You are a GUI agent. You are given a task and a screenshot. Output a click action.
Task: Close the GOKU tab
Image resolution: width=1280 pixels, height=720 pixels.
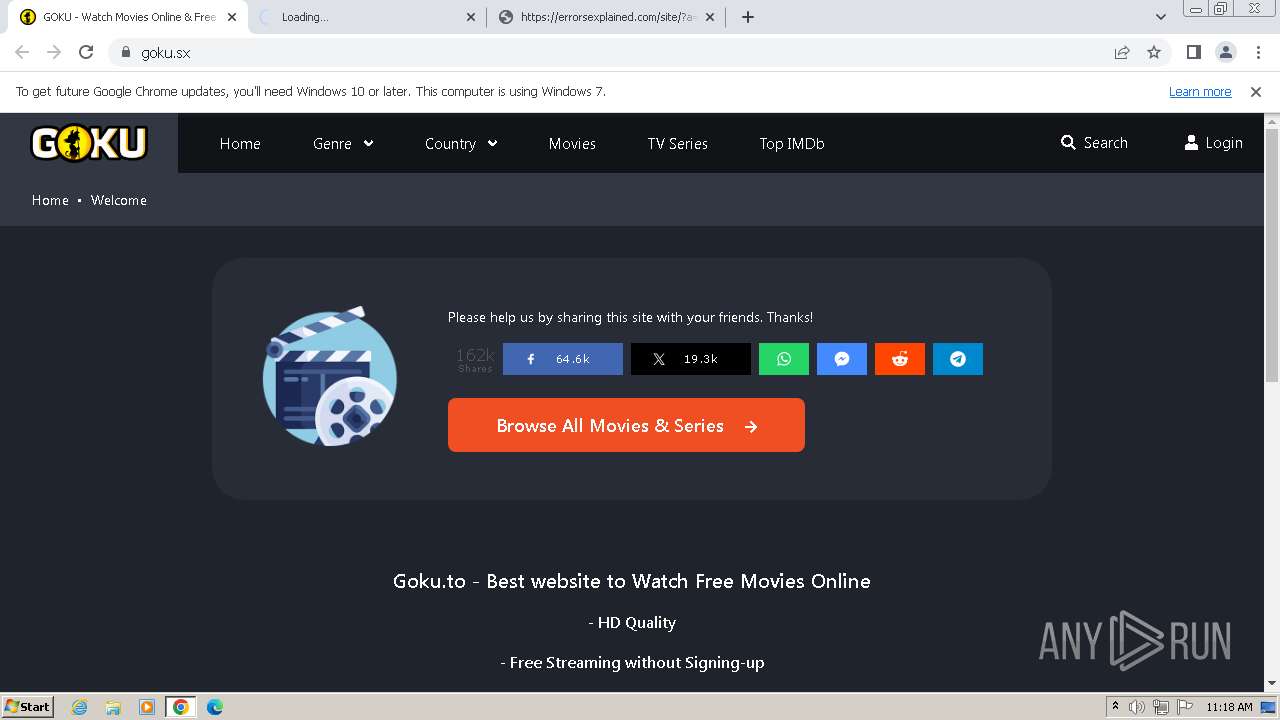(232, 17)
